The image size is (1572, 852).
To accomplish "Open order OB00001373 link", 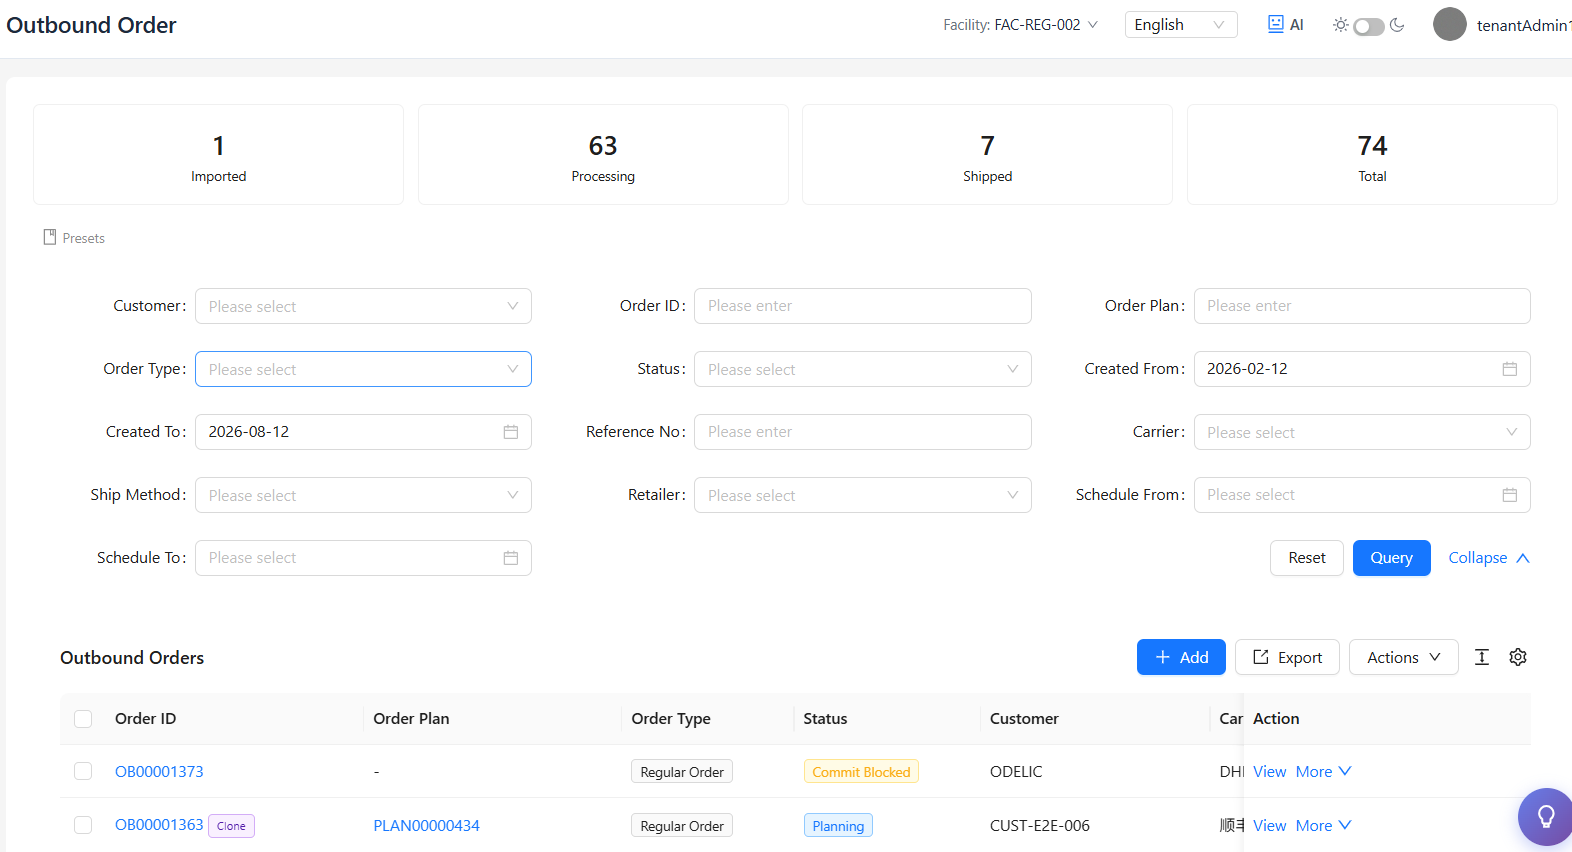I will (159, 771).
